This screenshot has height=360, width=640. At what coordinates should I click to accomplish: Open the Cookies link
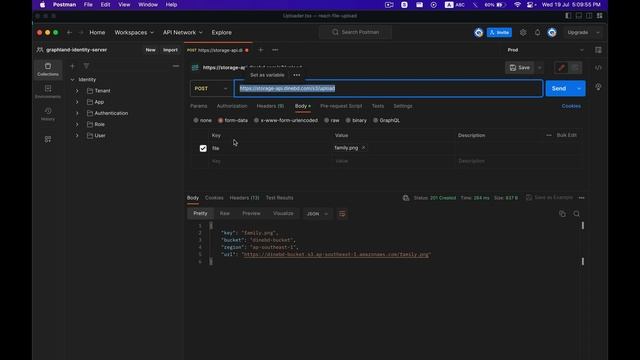click(571, 106)
